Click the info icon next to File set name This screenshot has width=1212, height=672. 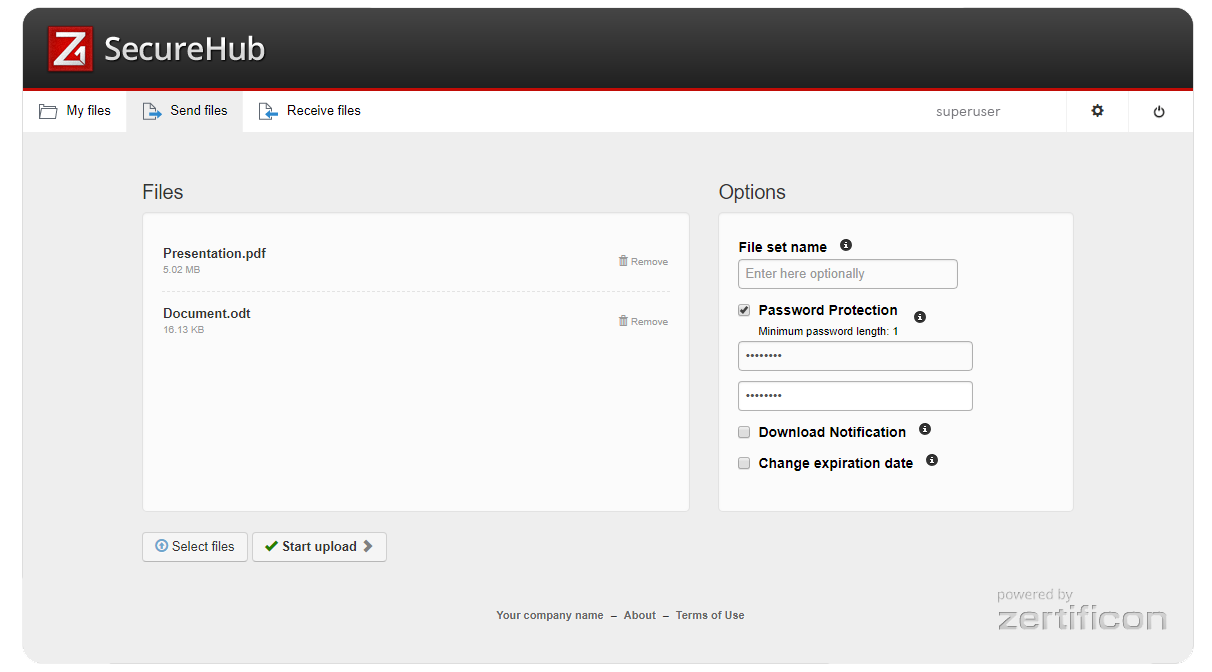(846, 245)
